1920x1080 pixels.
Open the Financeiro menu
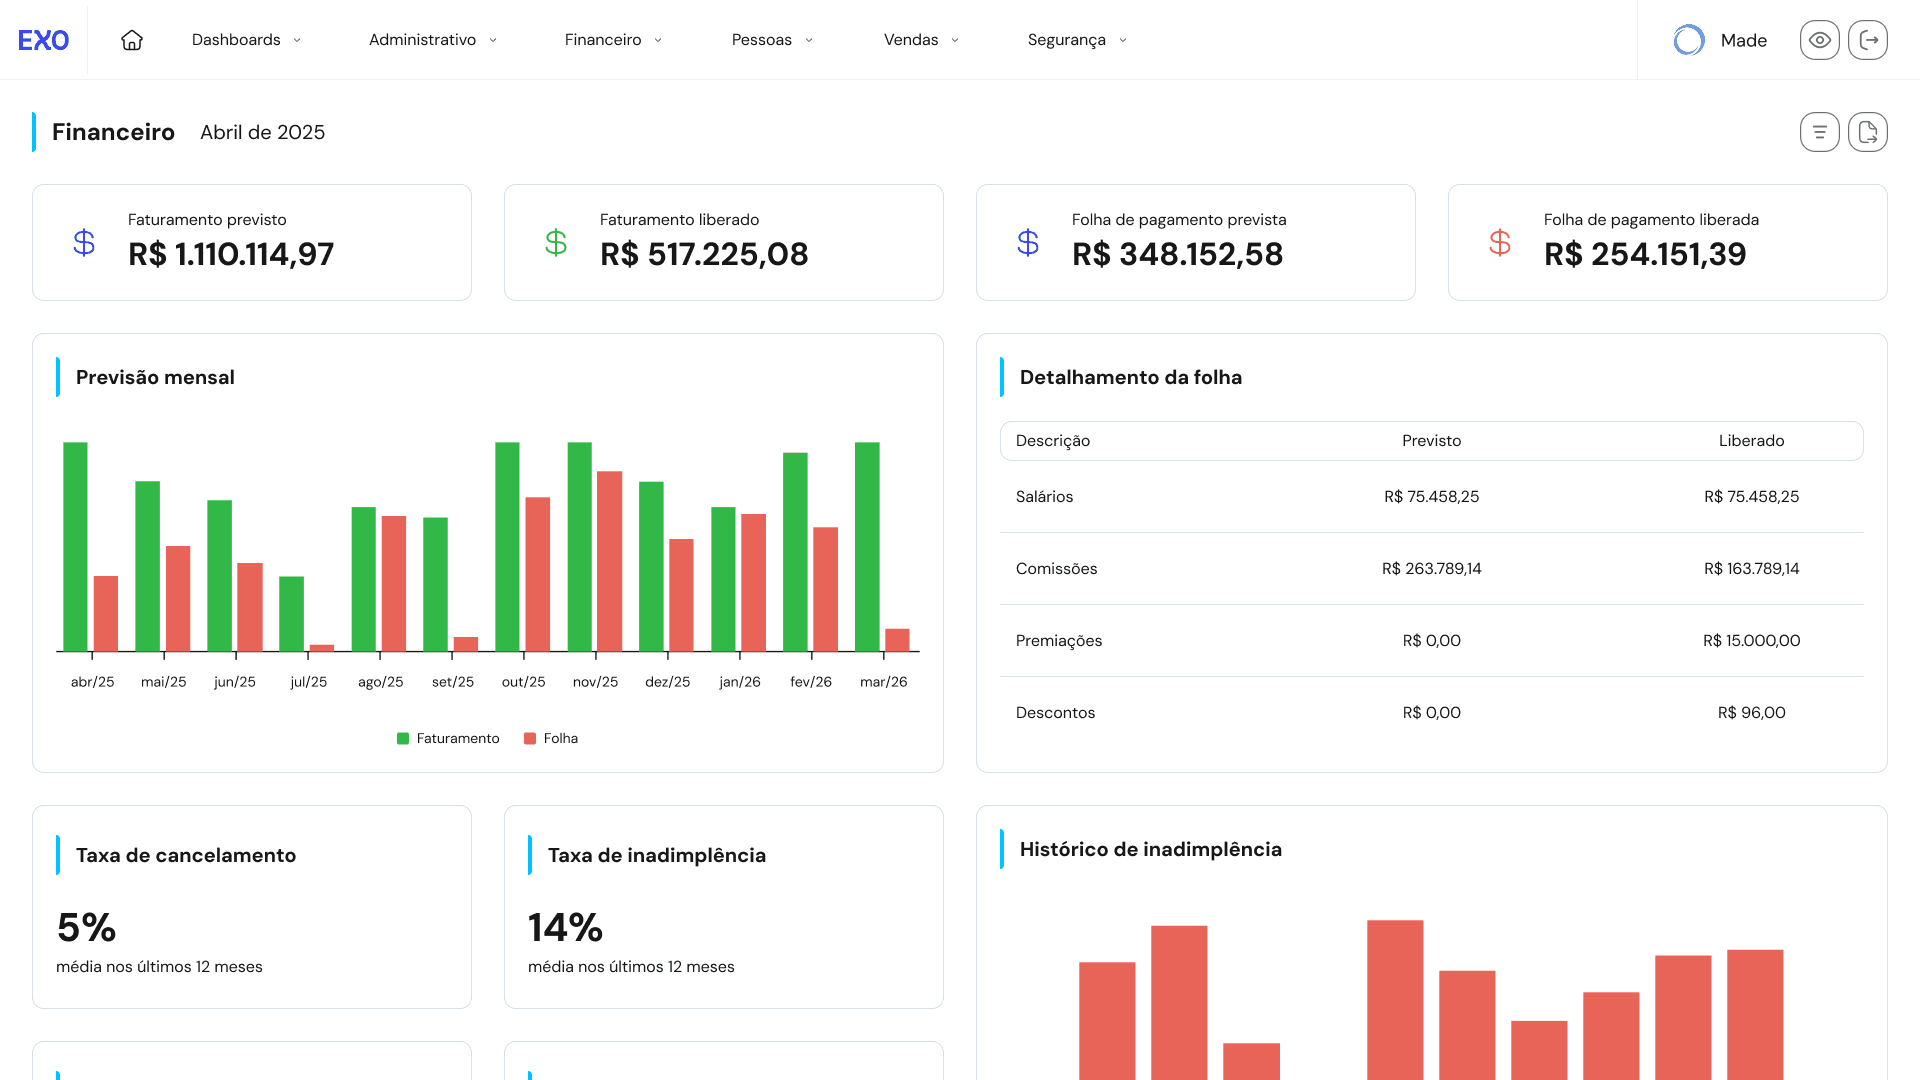pos(612,40)
